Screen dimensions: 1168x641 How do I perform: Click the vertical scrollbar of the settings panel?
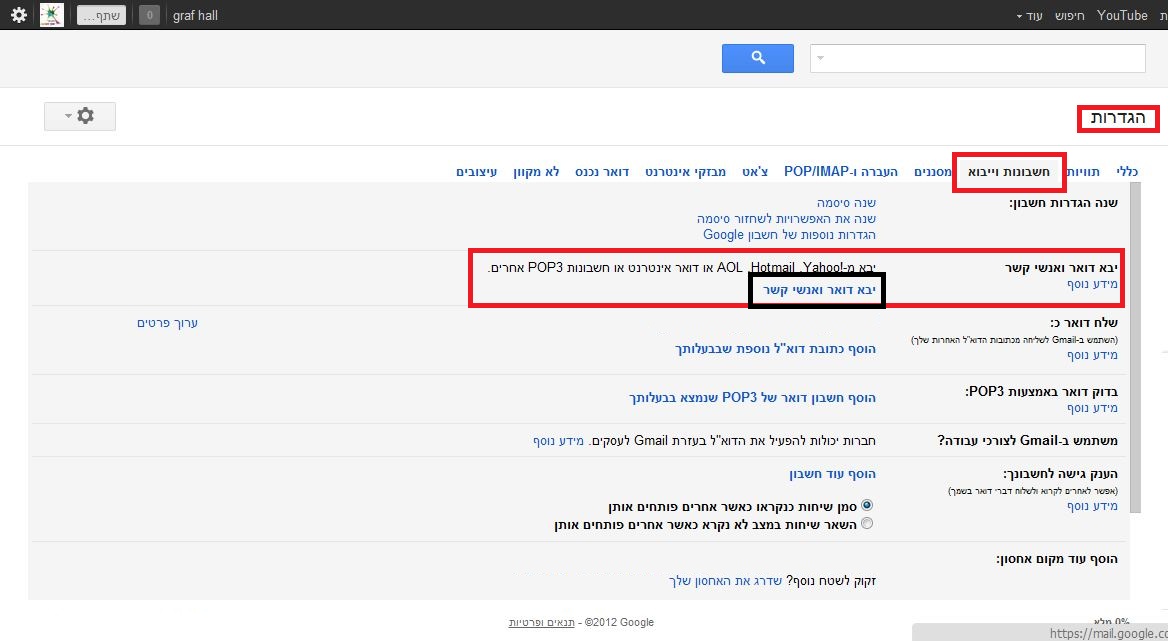pyautogui.click(x=1135, y=350)
